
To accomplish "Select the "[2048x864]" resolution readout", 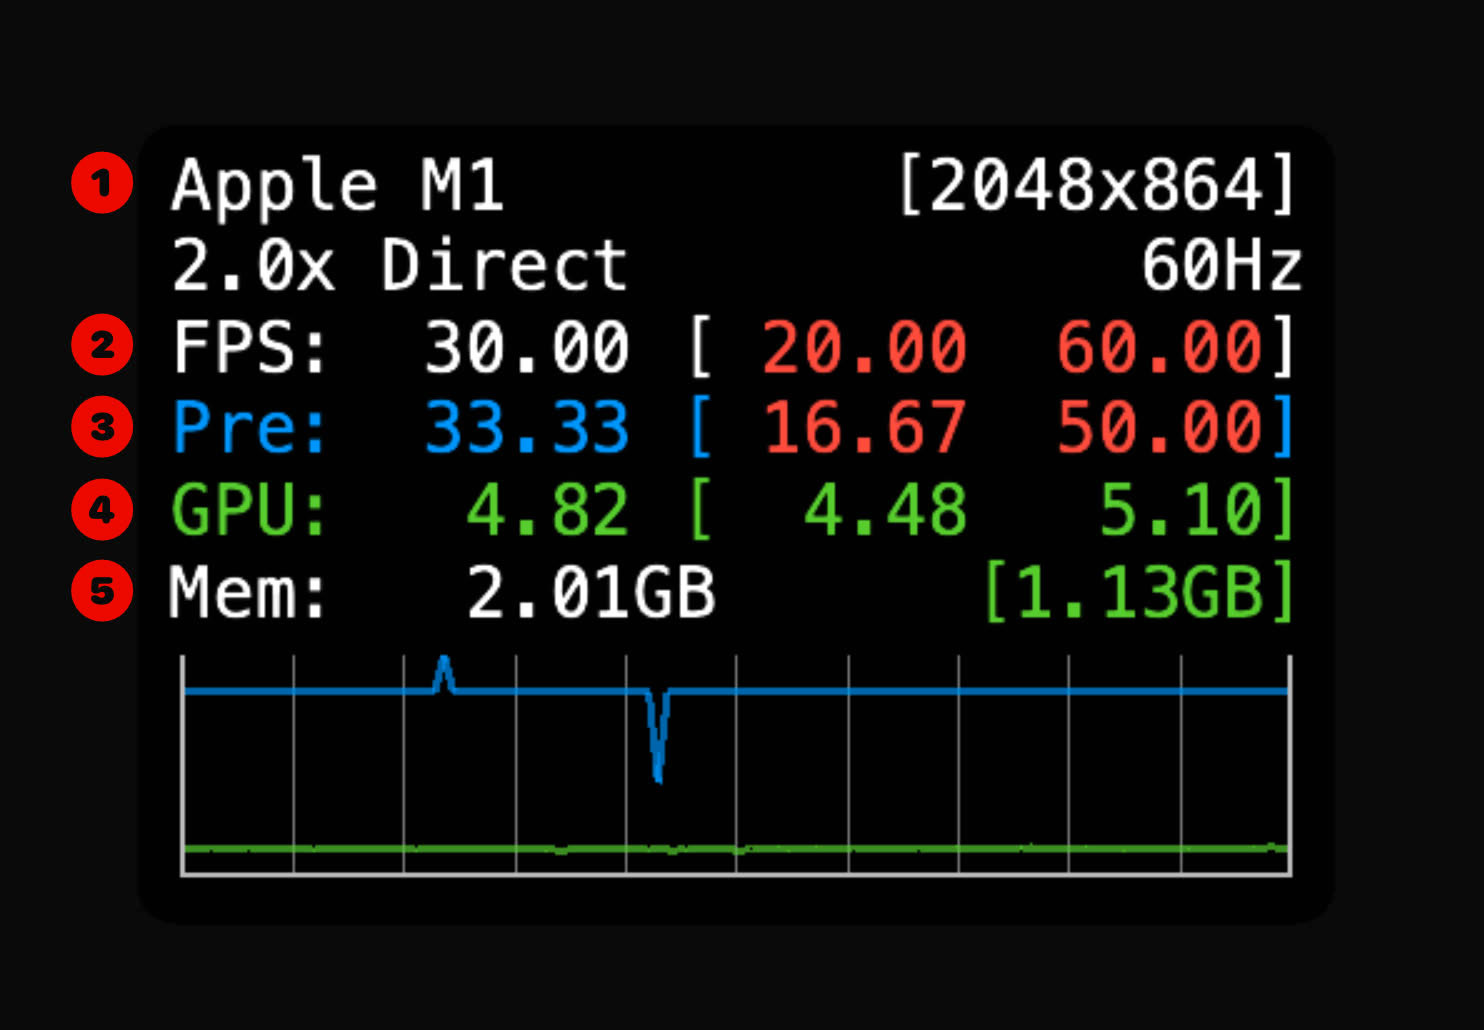I will point(1097,185).
